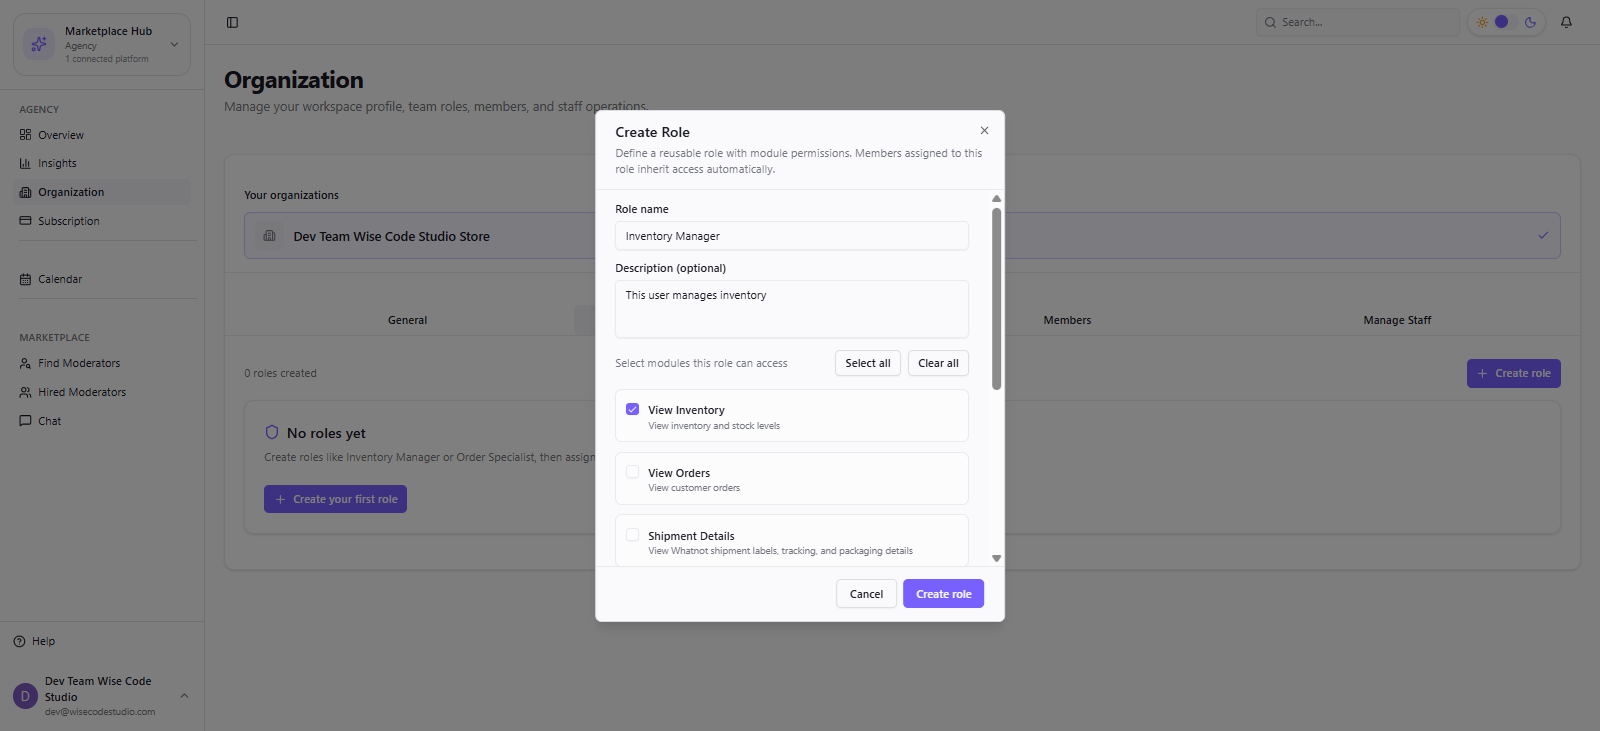Image resolution: width=1600 pixels, height=731 pixels.
Task: Check the View Orders checkbox
Action: coord(632,472)
